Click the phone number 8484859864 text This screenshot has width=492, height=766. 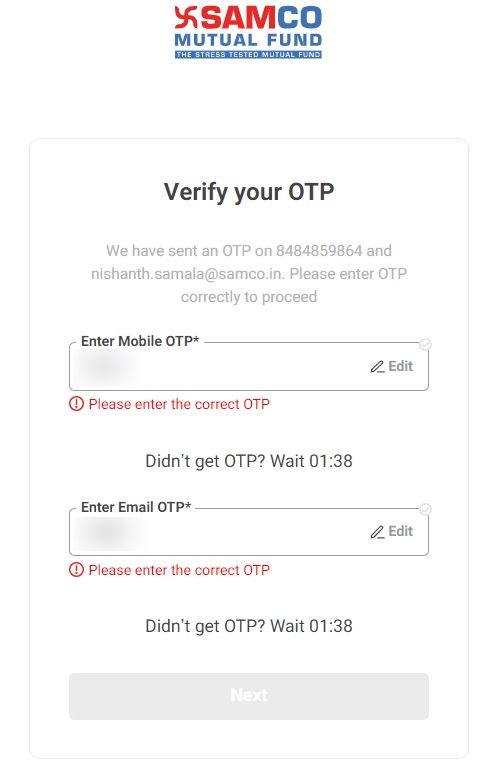pyautogui.click(x=319, y=251)
